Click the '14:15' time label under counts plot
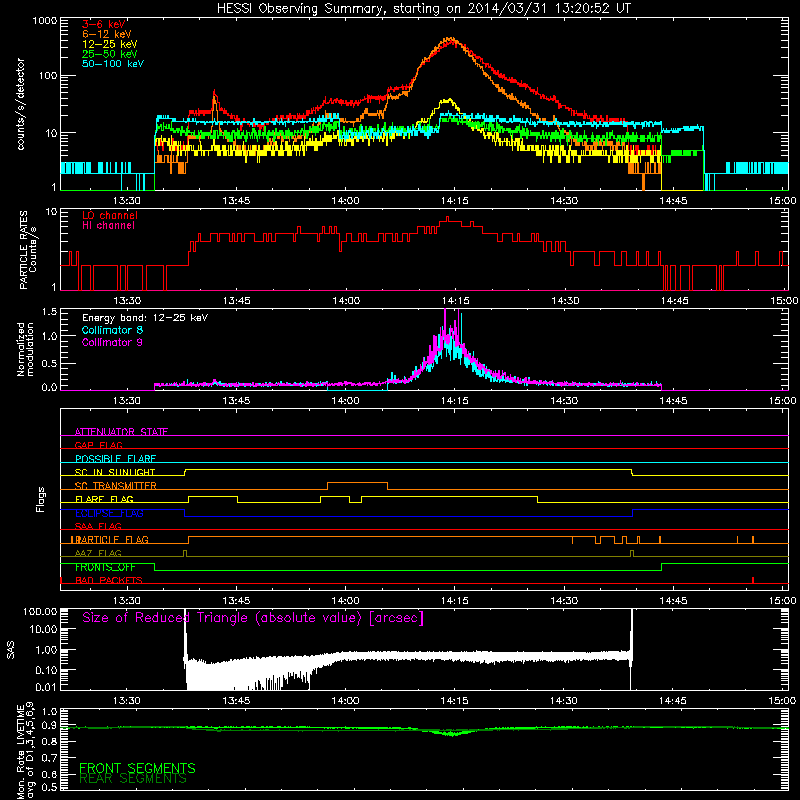800x800 pixels. coord(455,201)
